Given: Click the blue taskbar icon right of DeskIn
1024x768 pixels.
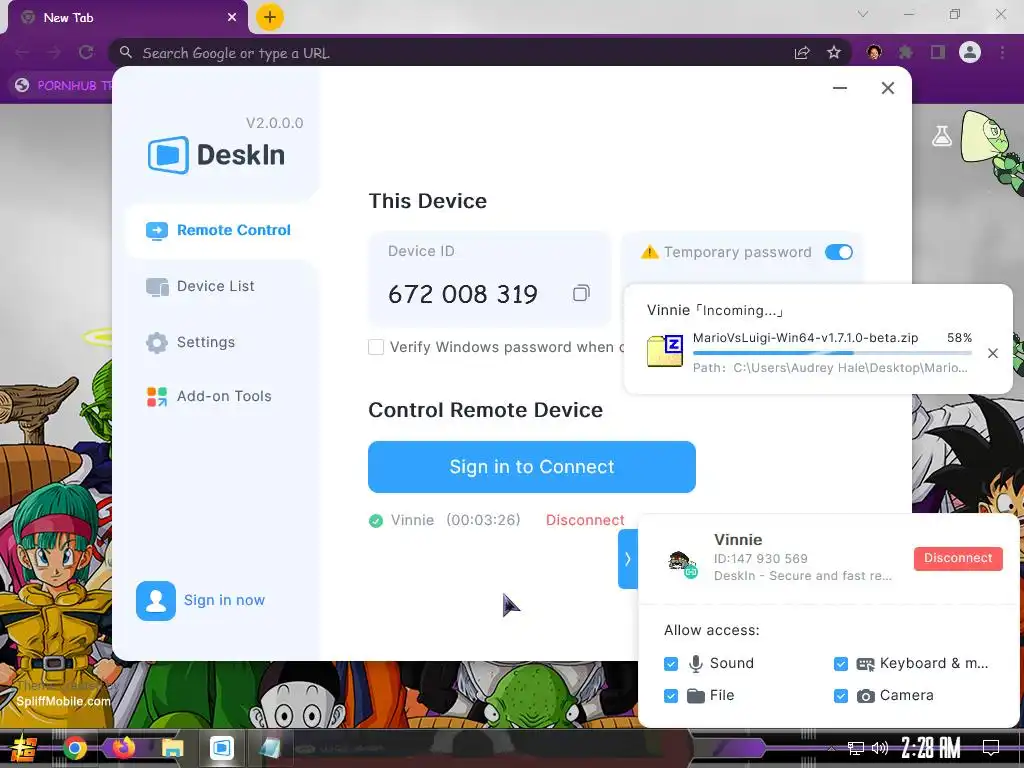Looking at the screenshot, I should click(x=270, y=748).
